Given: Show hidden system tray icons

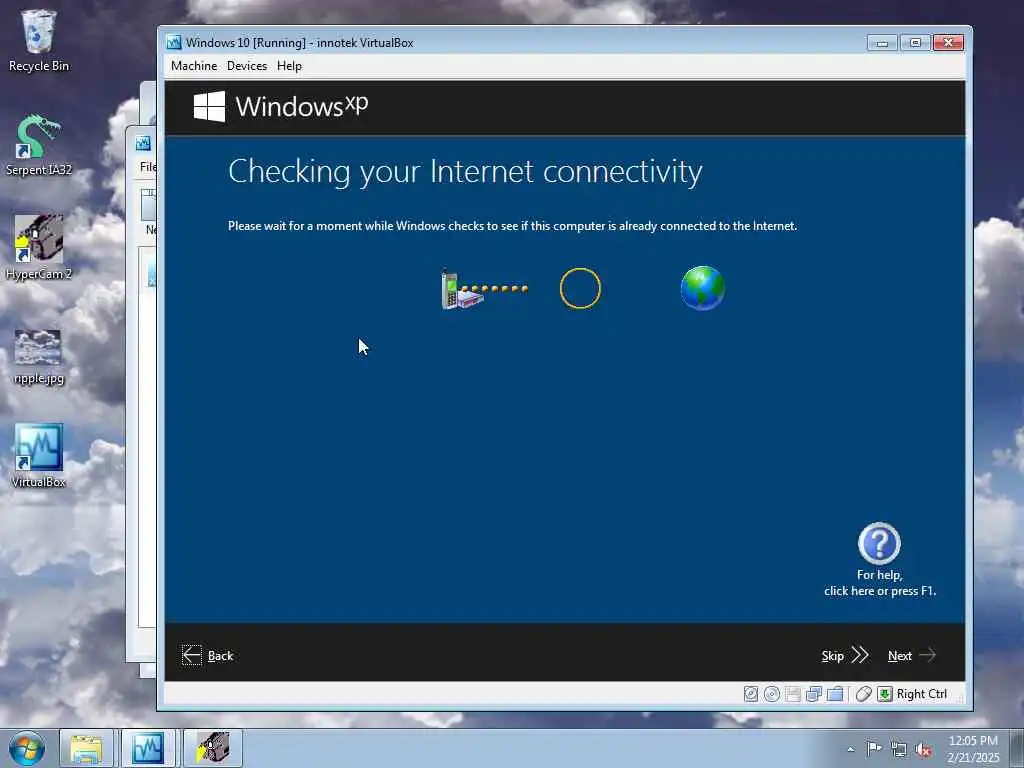Looking at the screenshot, I should (x=850, y=749).
